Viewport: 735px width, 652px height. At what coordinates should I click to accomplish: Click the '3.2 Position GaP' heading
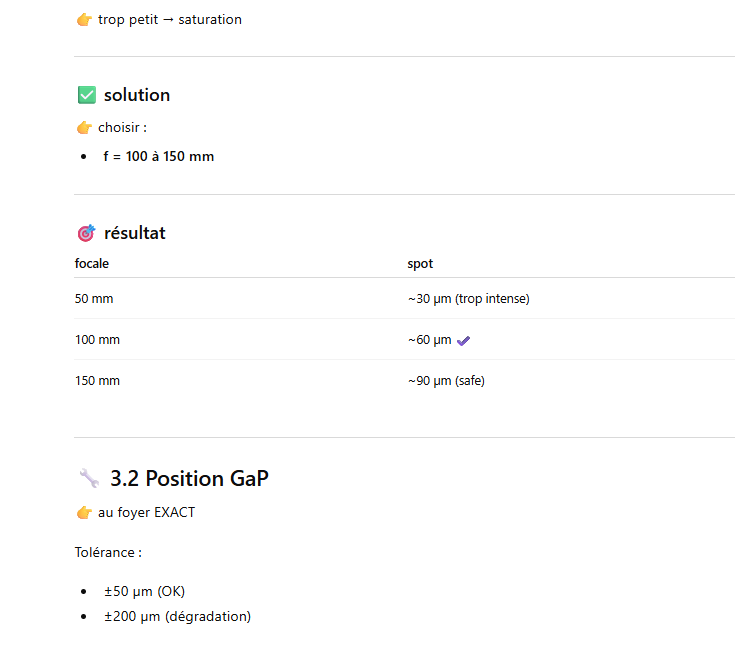point(189,479)
